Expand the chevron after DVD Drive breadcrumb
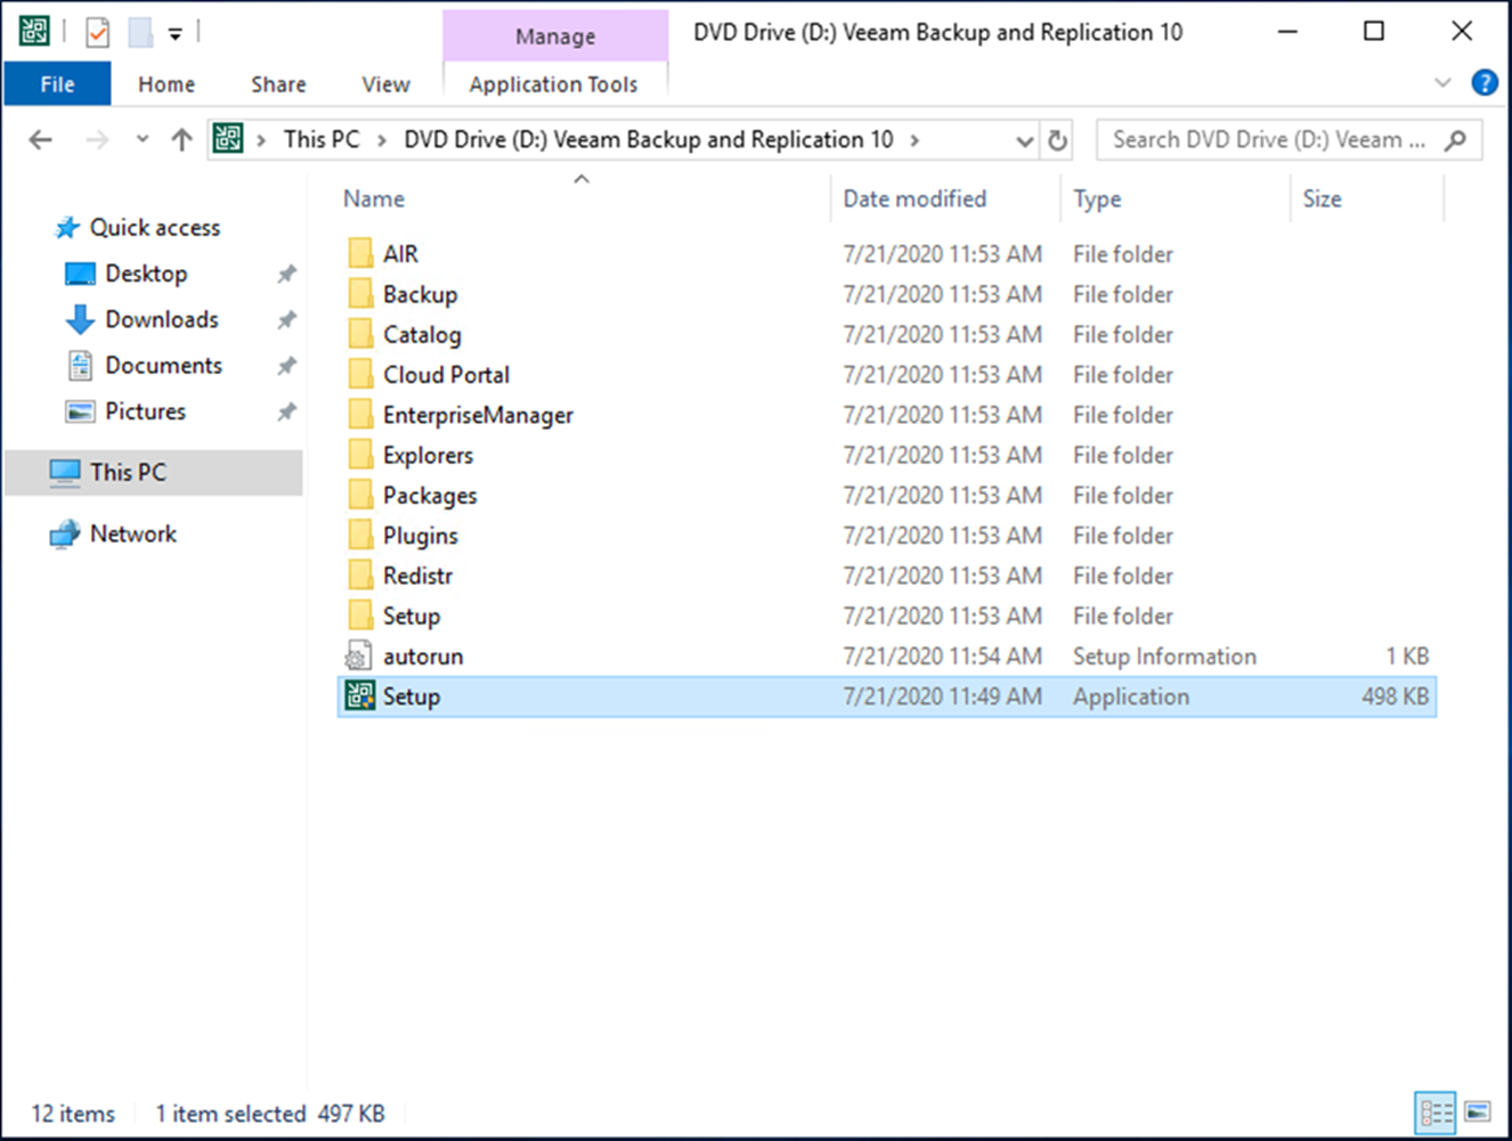The width and height of the screenshot is (1512, 1141). point(914,140)
